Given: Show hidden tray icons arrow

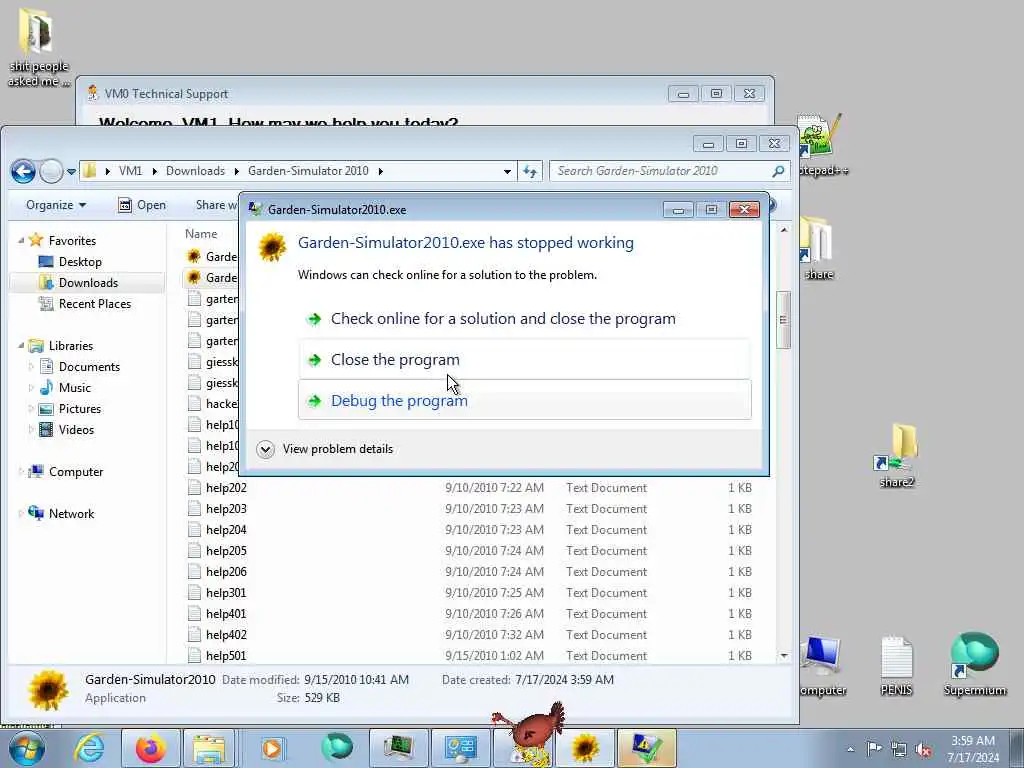Looking at the screenshot, I should (850, 749).
